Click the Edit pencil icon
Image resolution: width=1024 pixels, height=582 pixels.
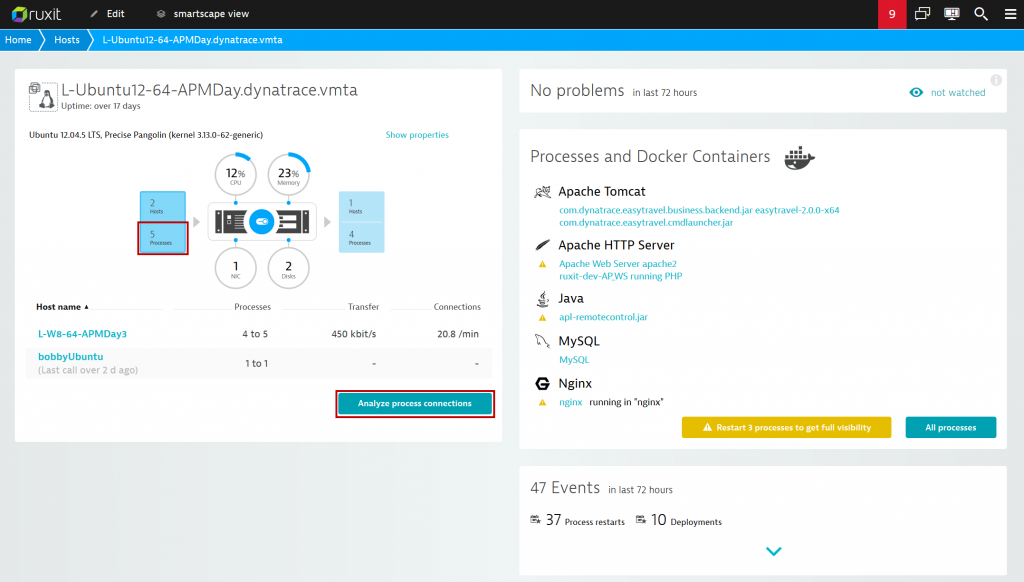(x=94, y=14)
